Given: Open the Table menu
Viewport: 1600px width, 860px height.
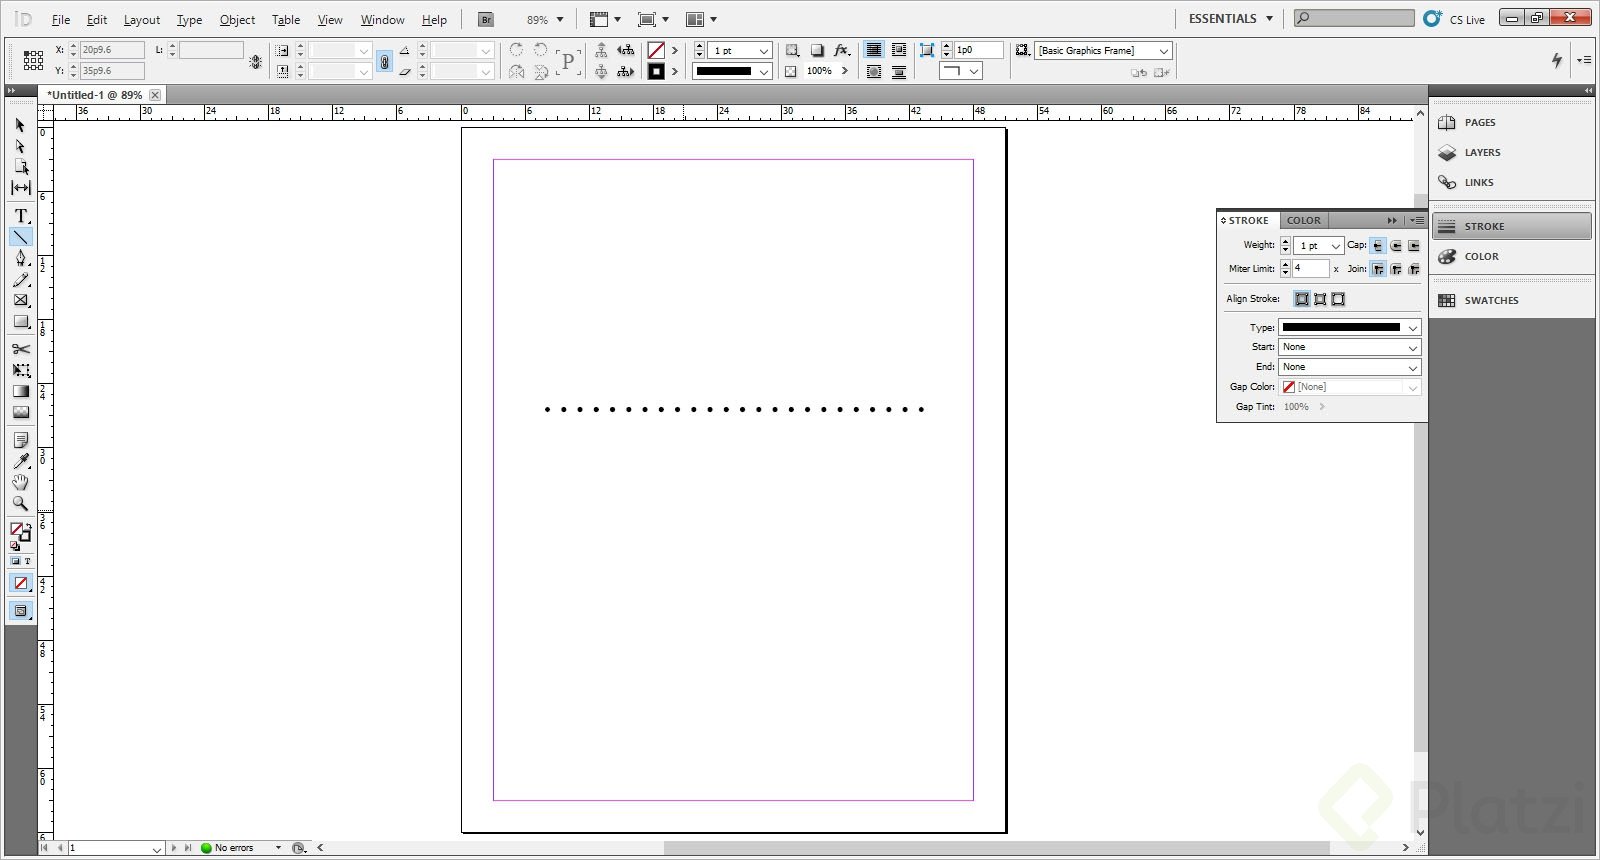Looking at the screenshot, I should click(x=286, y=19).
